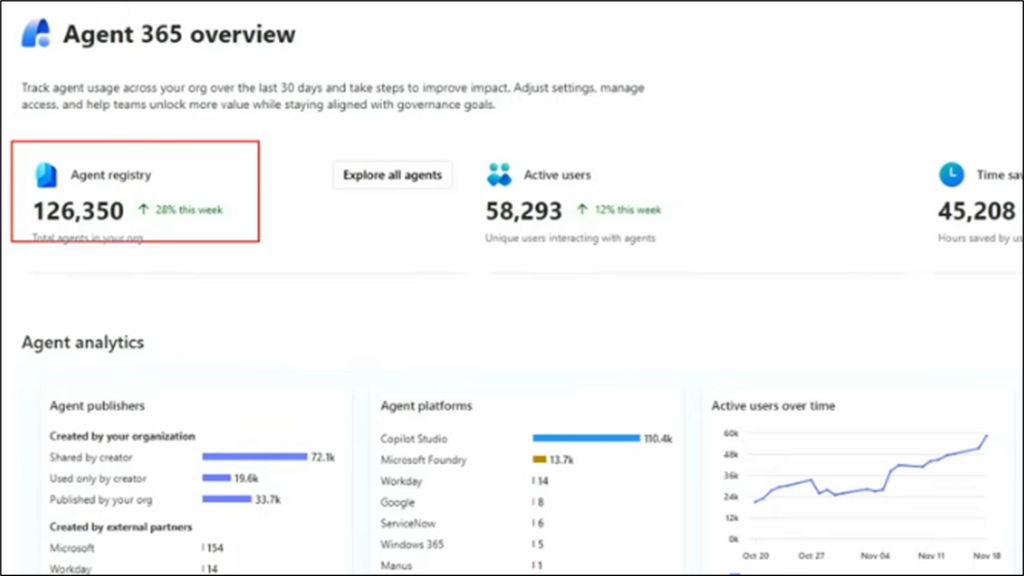Image resolution: width=1024 pixels, height=576 pixels.
Task: Select Windows 365 in Agent platforms list
Action: pos(414,545)
